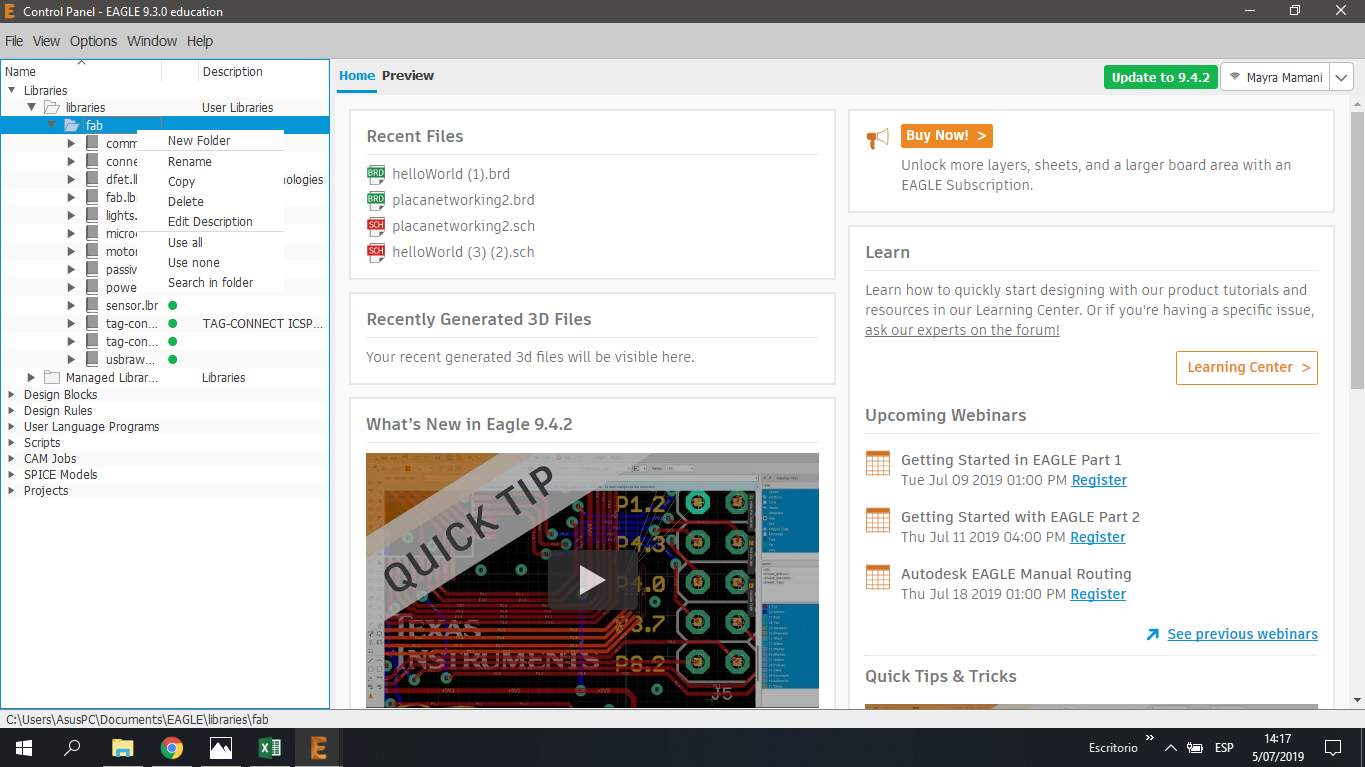Open the File menu
This screenshot has height=767, width=1365.
[x=14, y=41]
